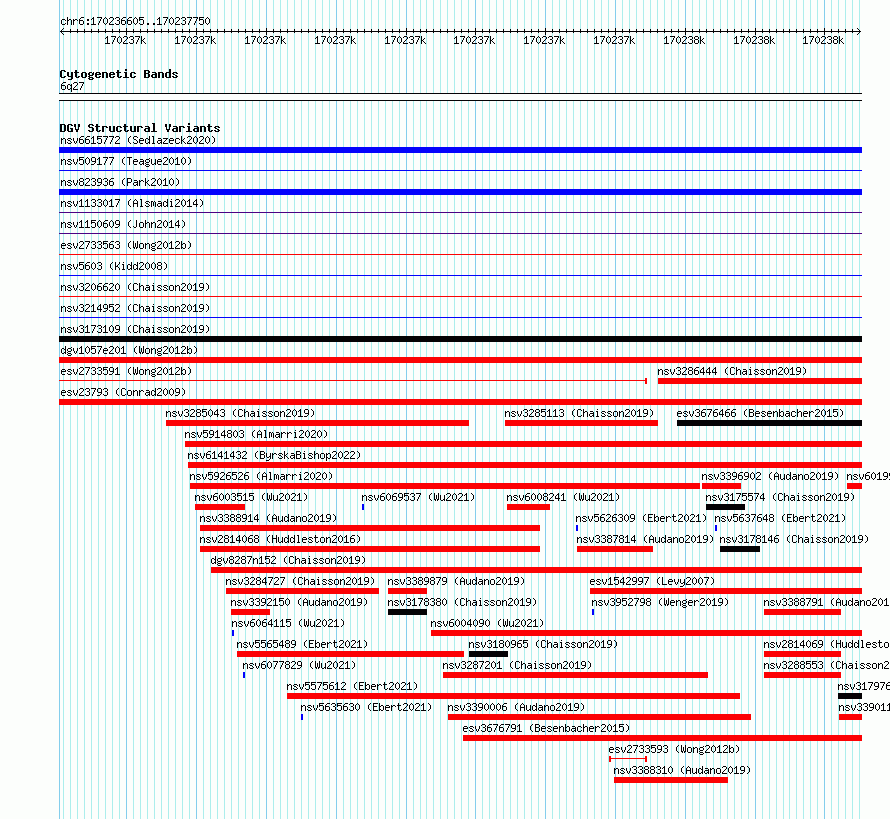Select nsv3178380 (Chaisson2019) label
The height and width of the screenshot is (819, 890).
tap(462, 602)
